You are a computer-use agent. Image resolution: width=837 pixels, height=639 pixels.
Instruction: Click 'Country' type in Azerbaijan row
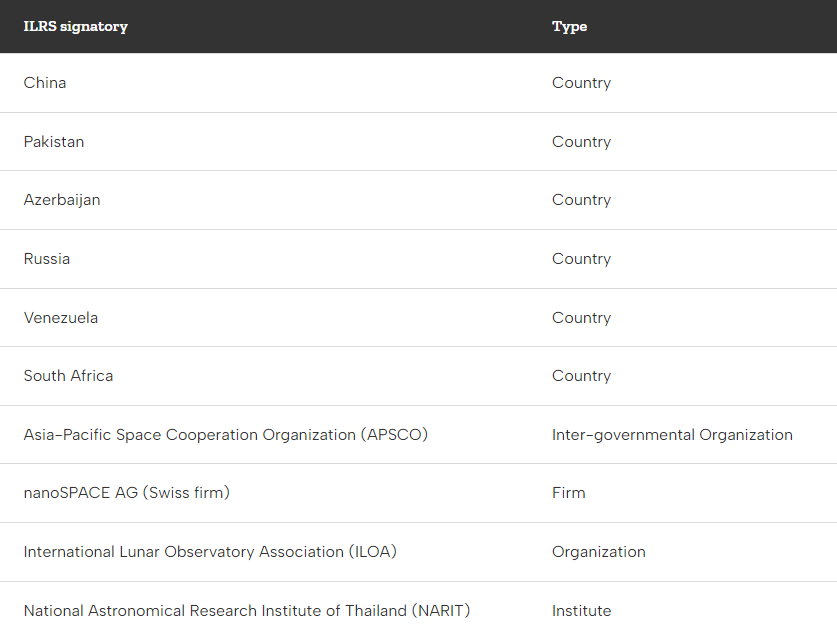(x=581, y=200)
